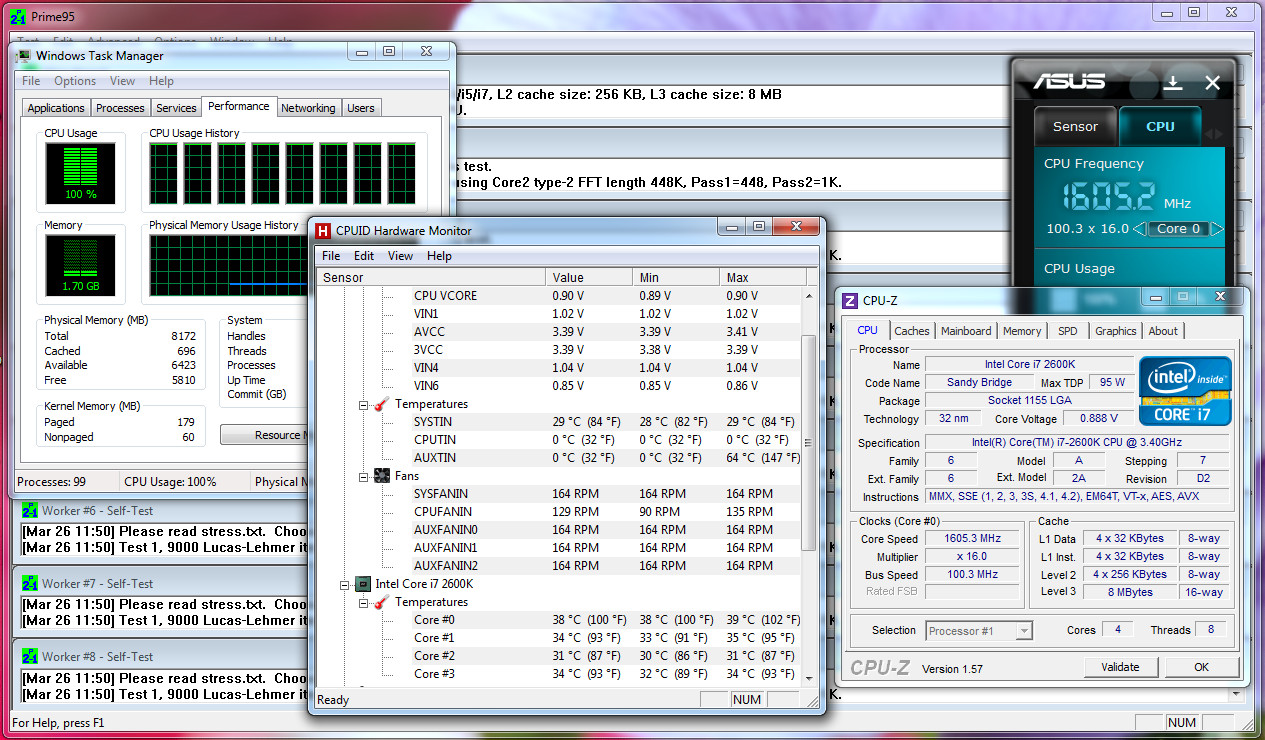The image size is (1265, 740).
Task: Select next core with right arrow in ASUS widget
Action: click(1217, 229)
